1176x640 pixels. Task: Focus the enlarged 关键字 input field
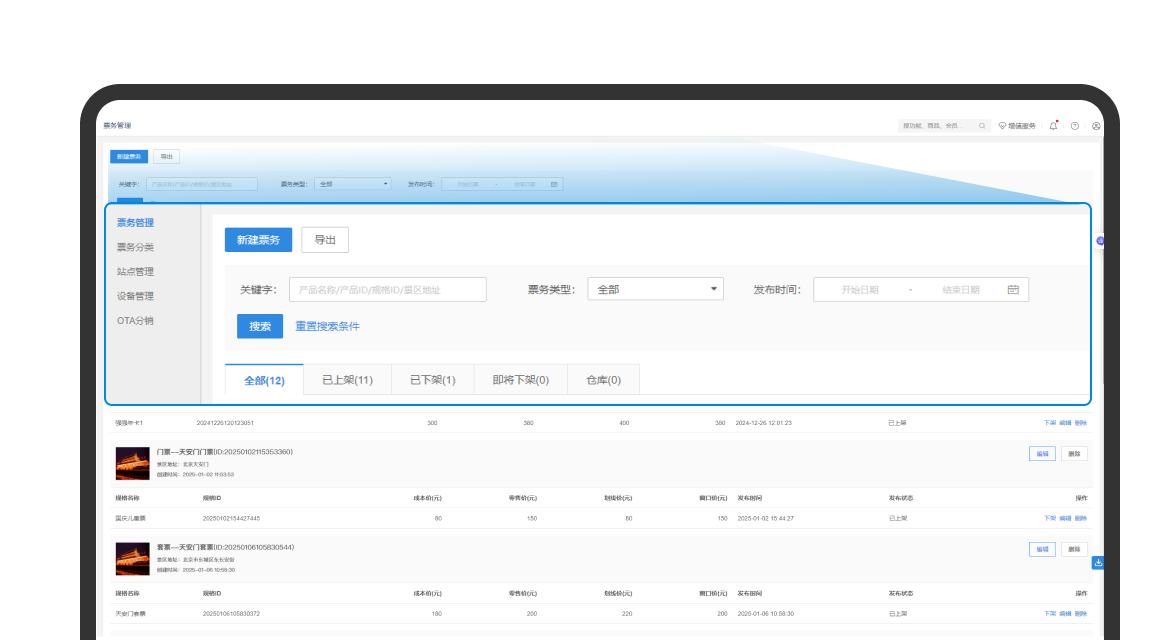pyautogui.click(x=388, y=290)
